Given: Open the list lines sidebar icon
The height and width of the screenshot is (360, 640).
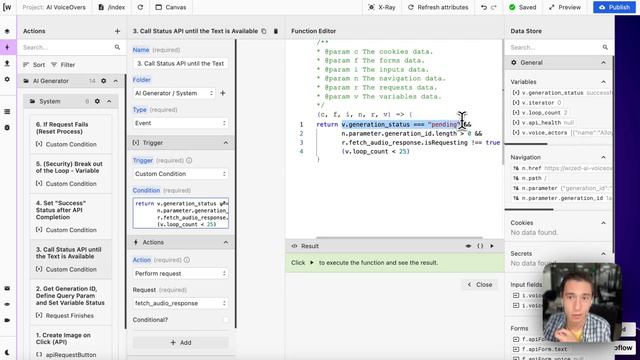Looking at the screenshot, I should [7, 111].
